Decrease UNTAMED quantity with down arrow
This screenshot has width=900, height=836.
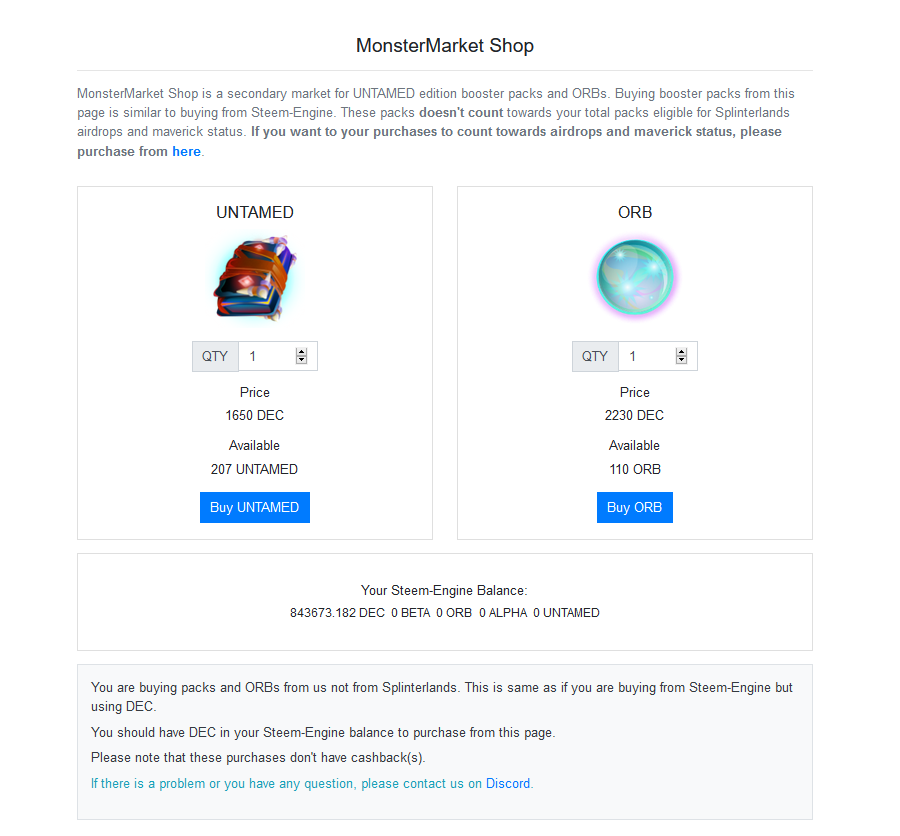tap(301, 360)
